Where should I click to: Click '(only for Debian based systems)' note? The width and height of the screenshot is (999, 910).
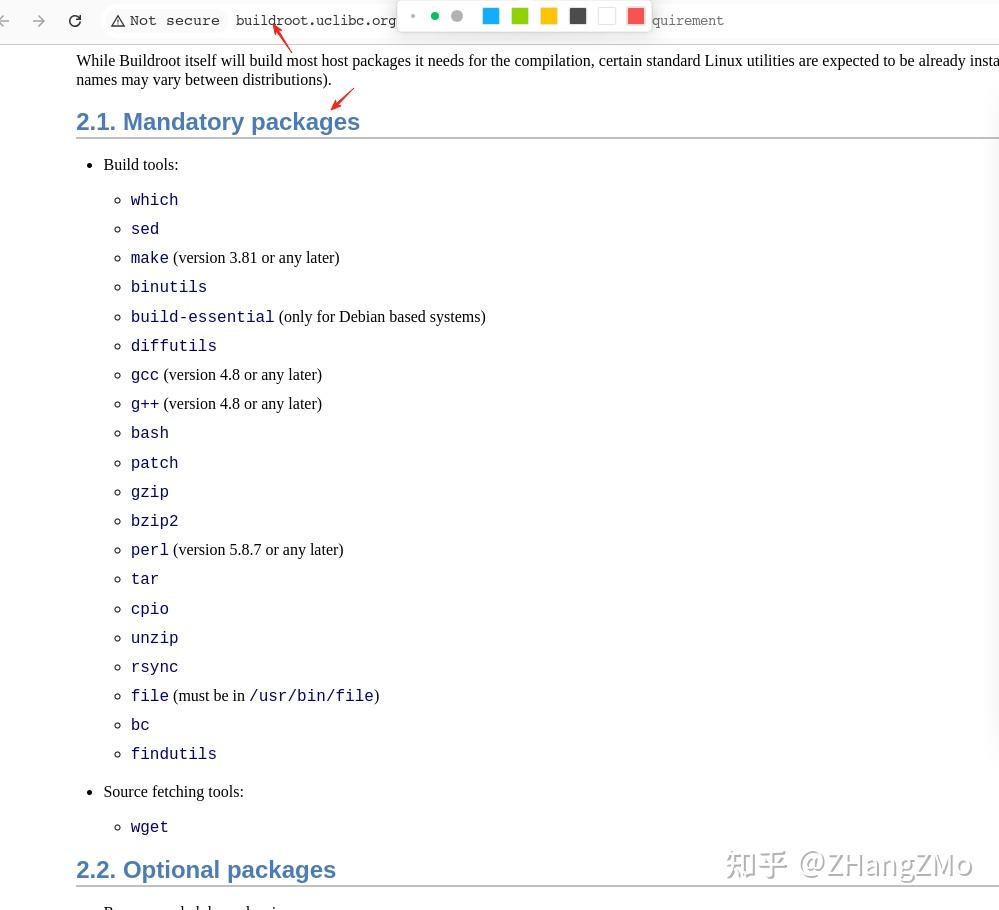click(x=382, y=317)
